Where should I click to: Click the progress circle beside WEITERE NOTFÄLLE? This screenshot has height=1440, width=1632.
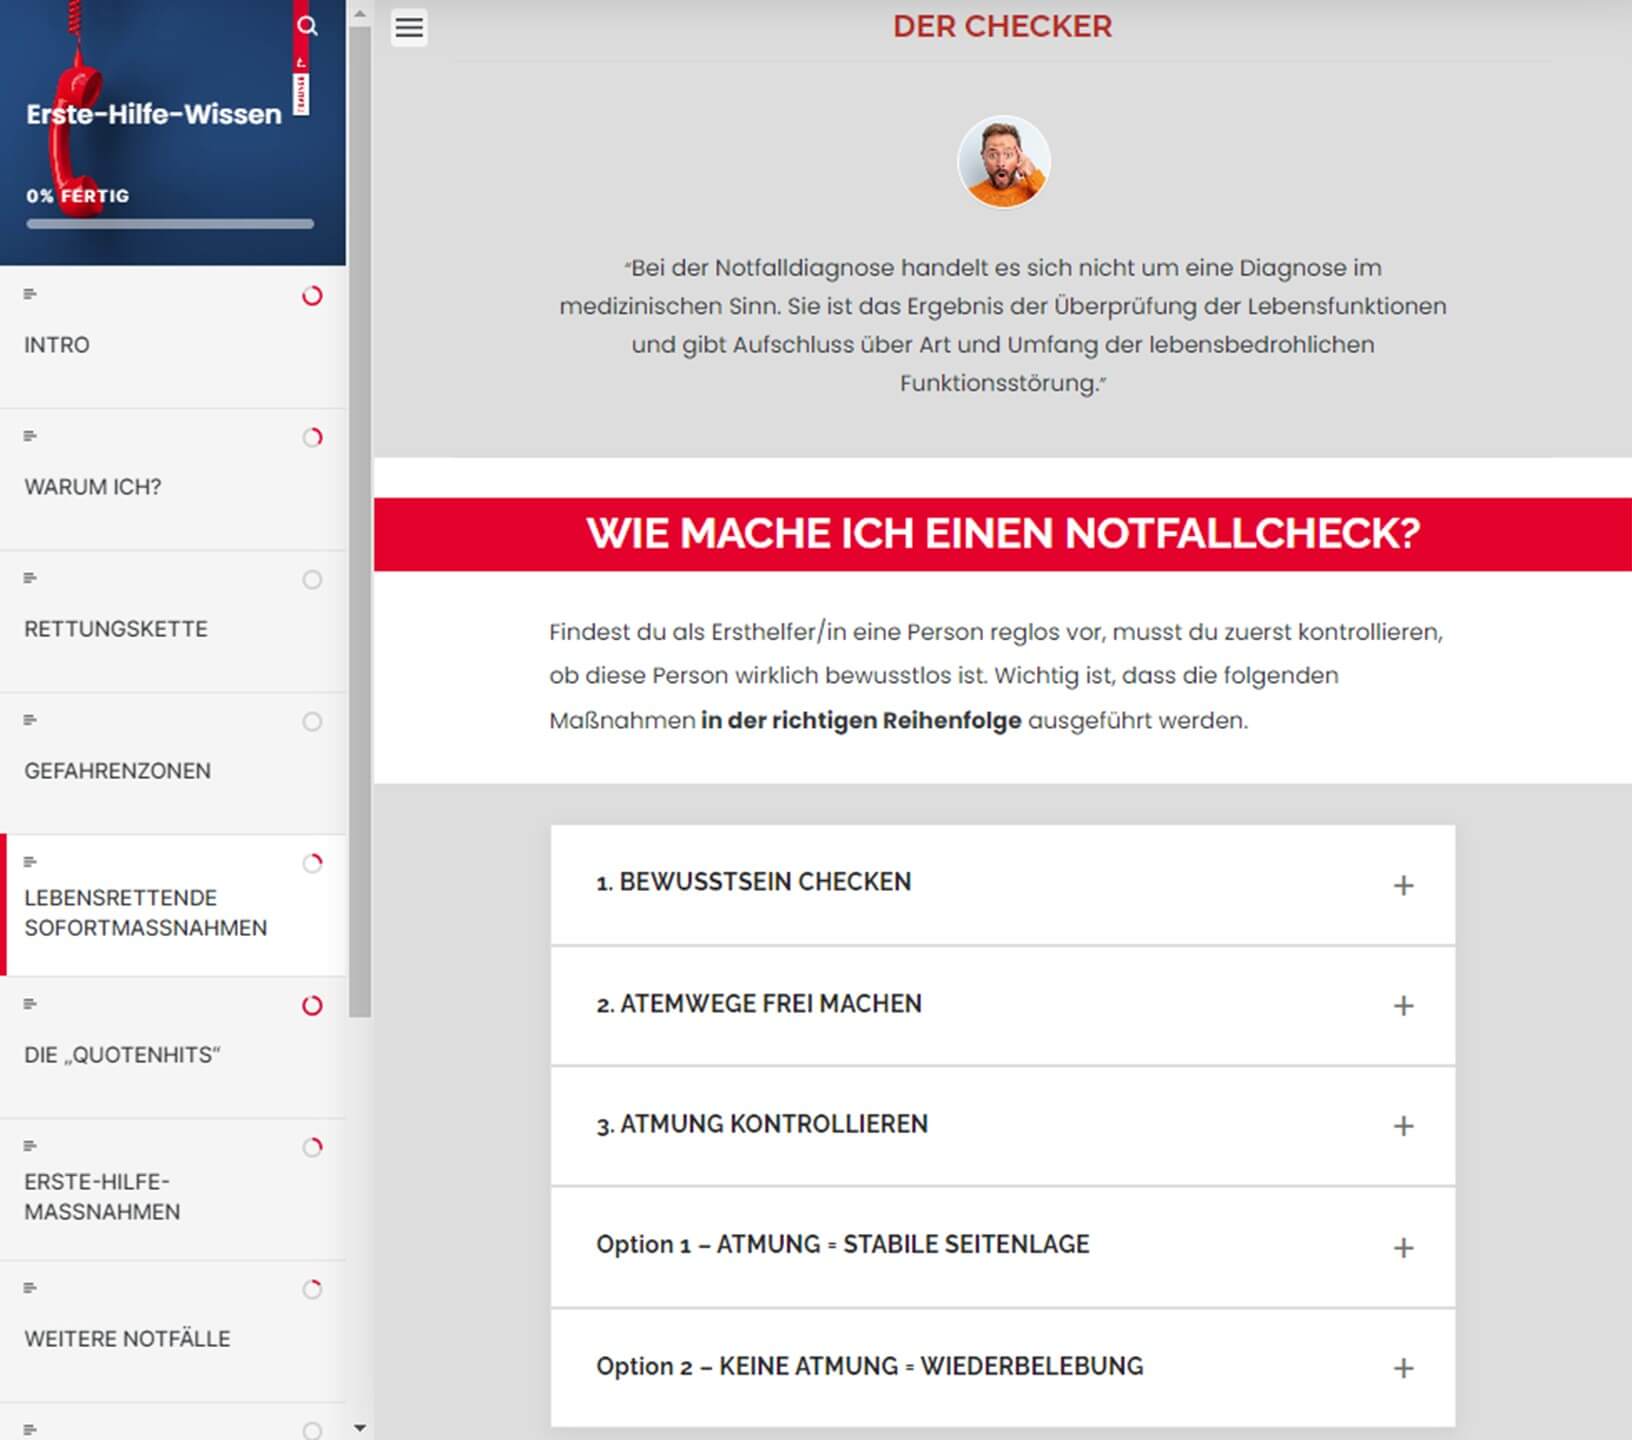[x=312, y=1290]
